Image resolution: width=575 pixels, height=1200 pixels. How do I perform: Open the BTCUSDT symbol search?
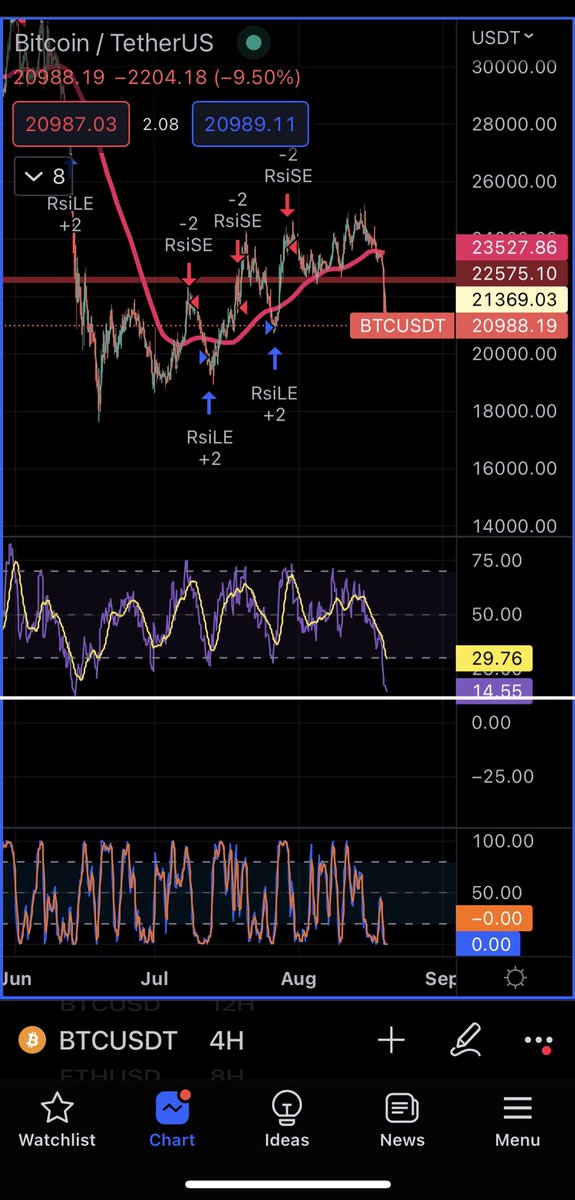[118, 1041]
